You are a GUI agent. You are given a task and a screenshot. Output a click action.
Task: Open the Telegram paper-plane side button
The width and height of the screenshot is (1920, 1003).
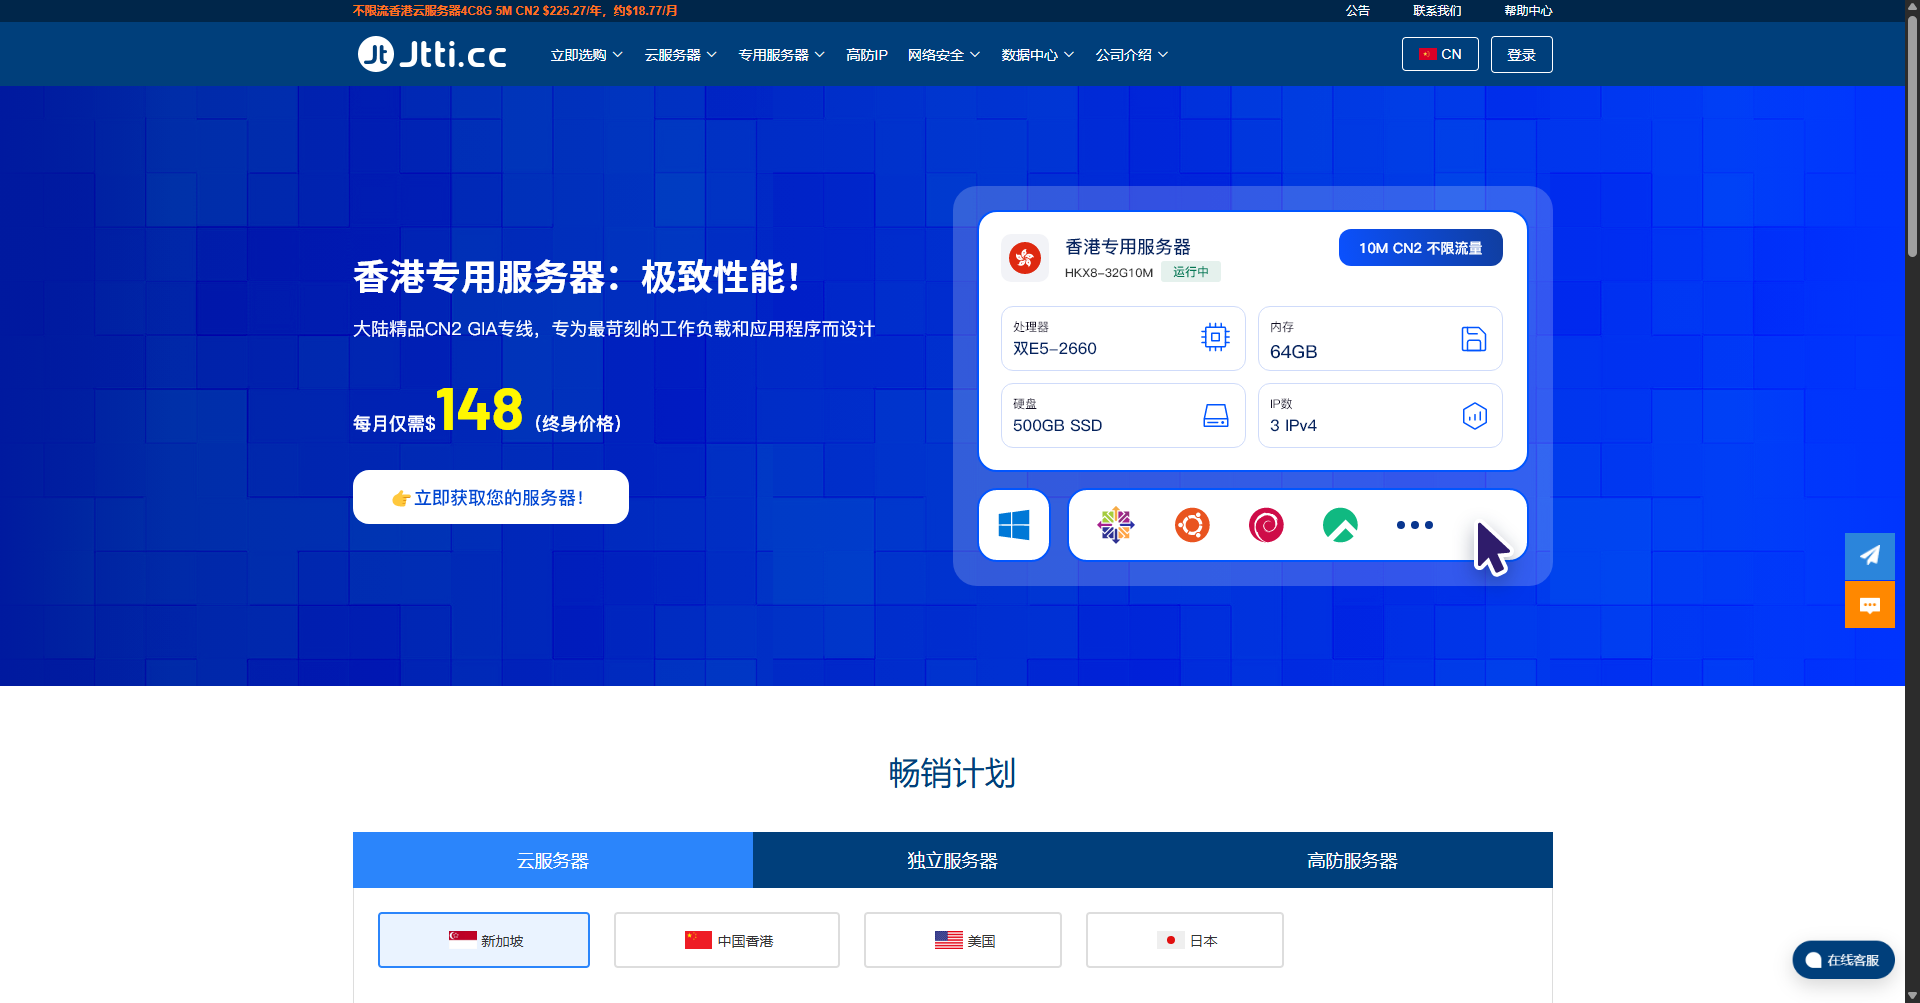[x=1869, y=556]
